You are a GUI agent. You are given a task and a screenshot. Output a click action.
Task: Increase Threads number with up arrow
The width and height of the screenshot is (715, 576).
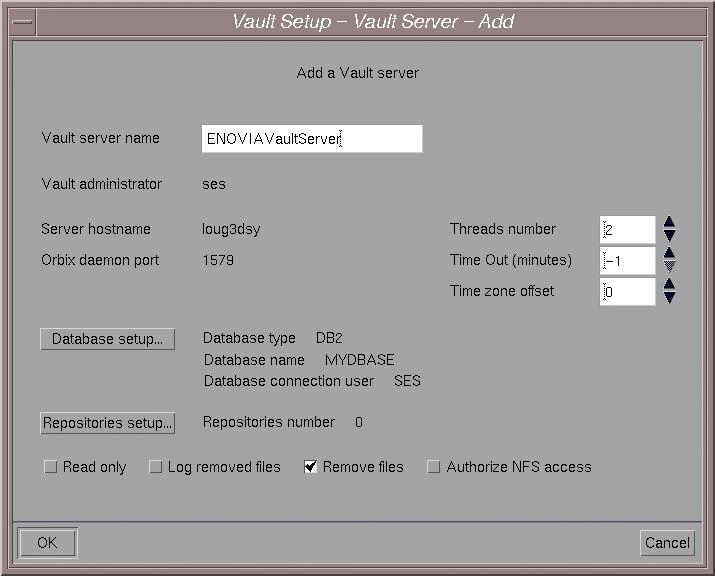pos(670,223)
